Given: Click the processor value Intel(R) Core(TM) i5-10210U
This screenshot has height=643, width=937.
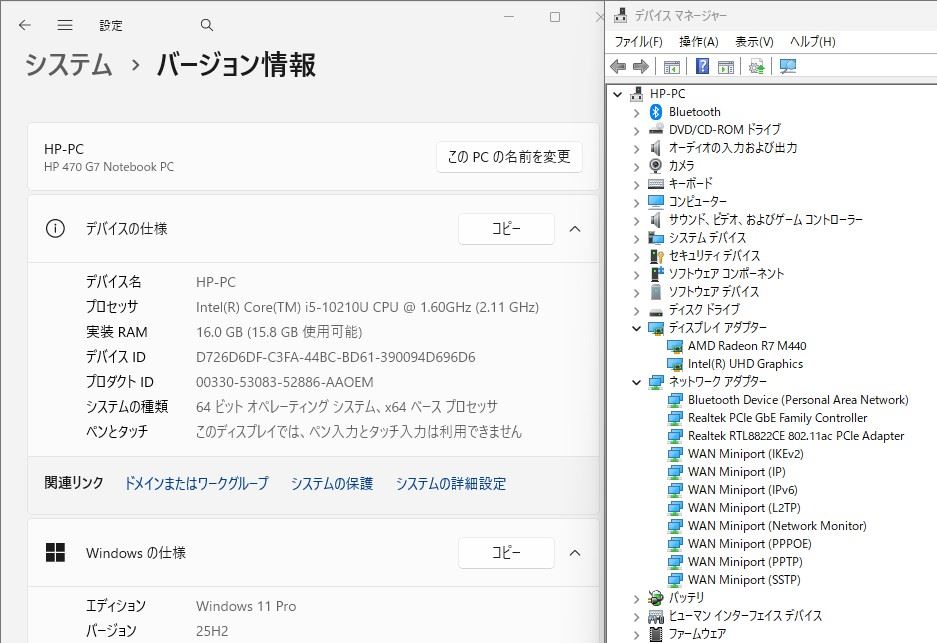Looking at the screenshot, I should tap(368, 307).
